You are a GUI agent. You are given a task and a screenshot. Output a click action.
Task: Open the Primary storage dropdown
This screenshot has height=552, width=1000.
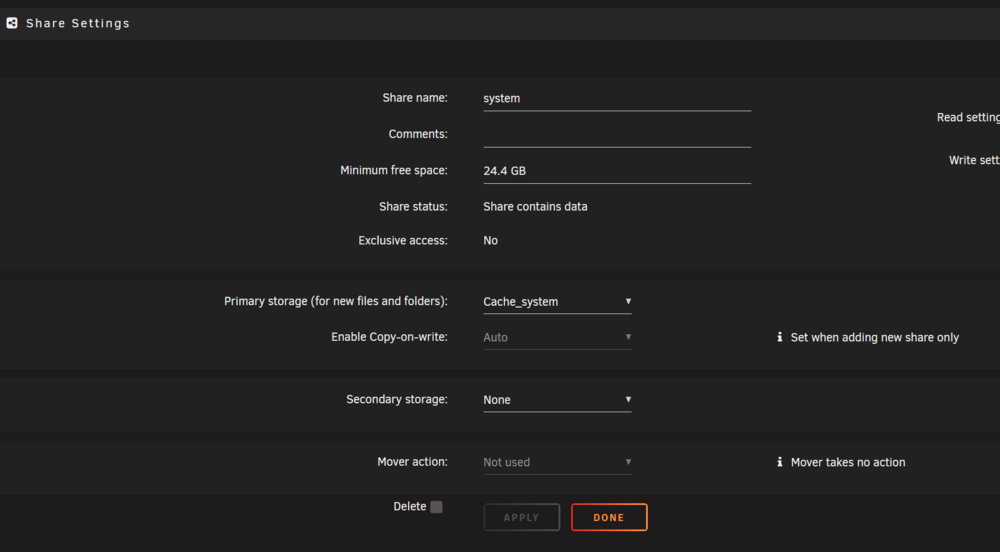pyautogui.click(x=557, y=301)
